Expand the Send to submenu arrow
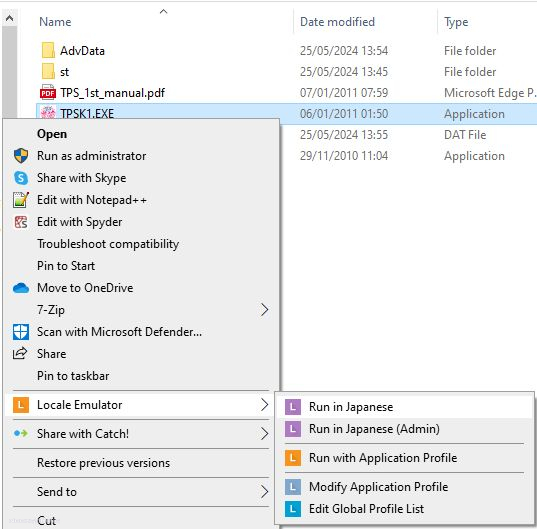The image size is (537, 529). click(x=264, y=492)
